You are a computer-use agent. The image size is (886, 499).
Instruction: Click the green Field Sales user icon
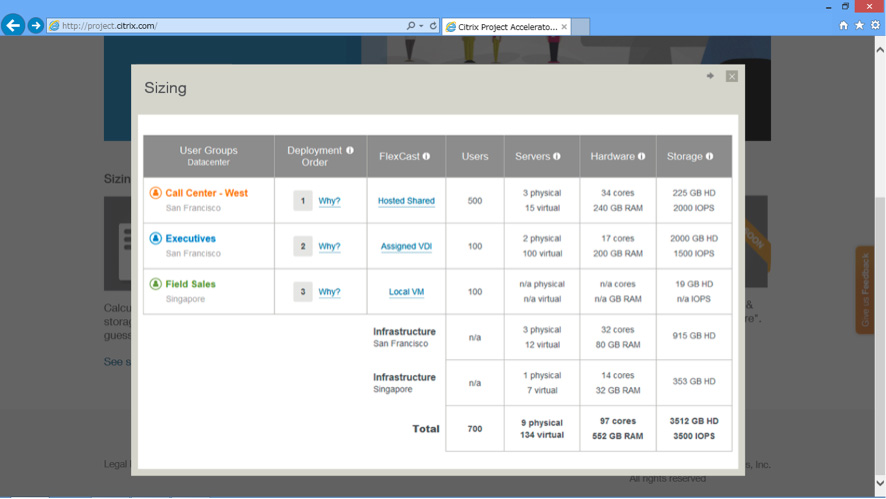tap(155, 284)
